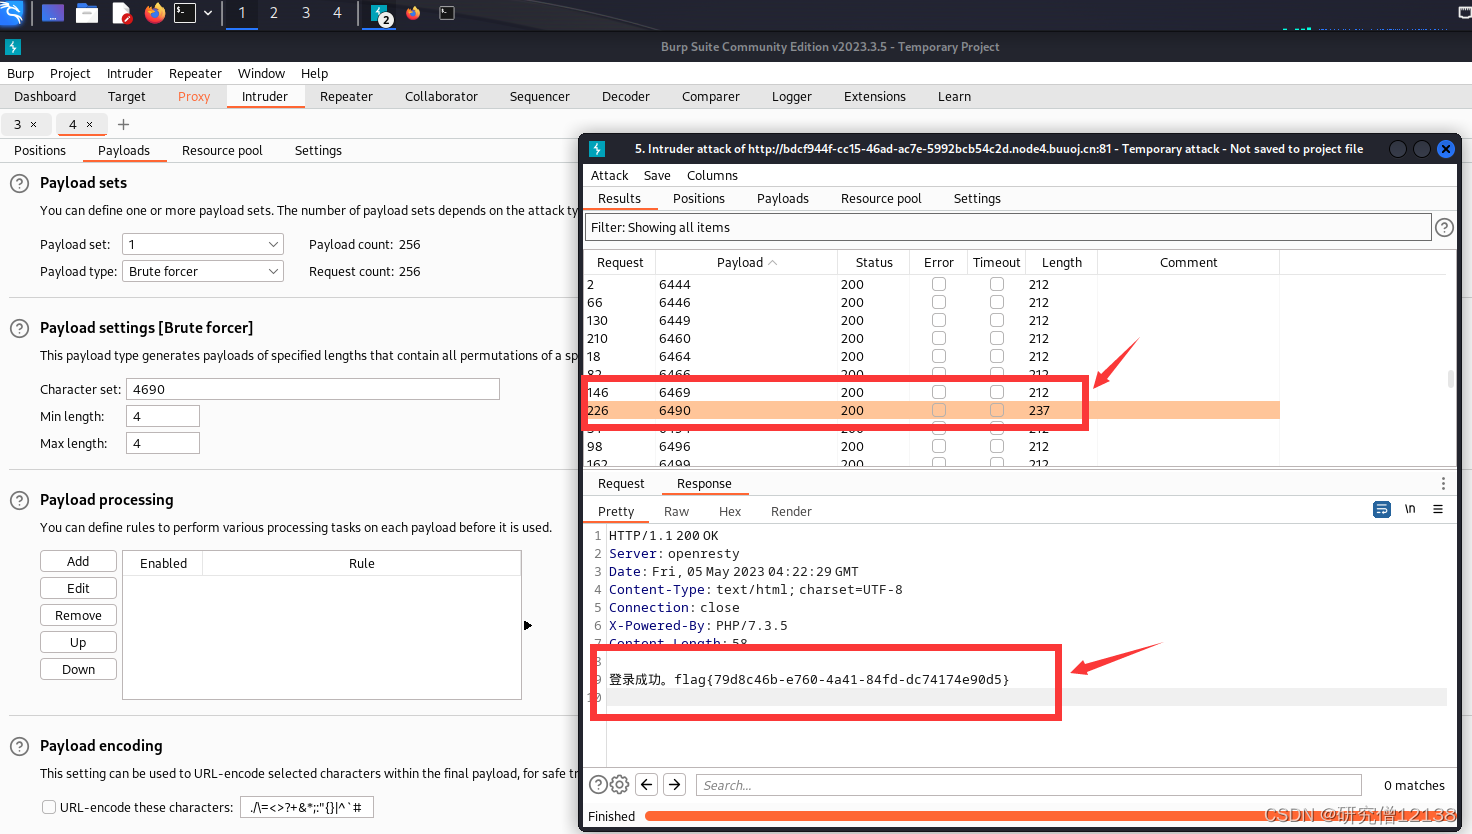Viewport: 1472px width, 834px height.
Task: Click the Min length field
Action: (x=163, y=416)
